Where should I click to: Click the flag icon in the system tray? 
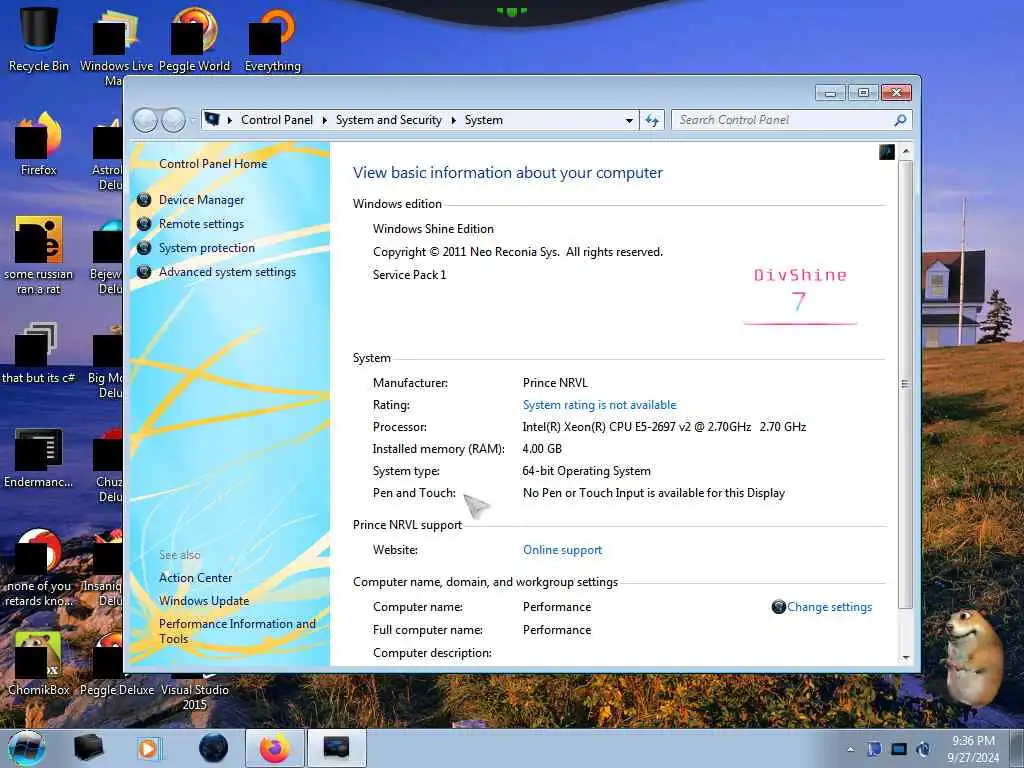874,749
